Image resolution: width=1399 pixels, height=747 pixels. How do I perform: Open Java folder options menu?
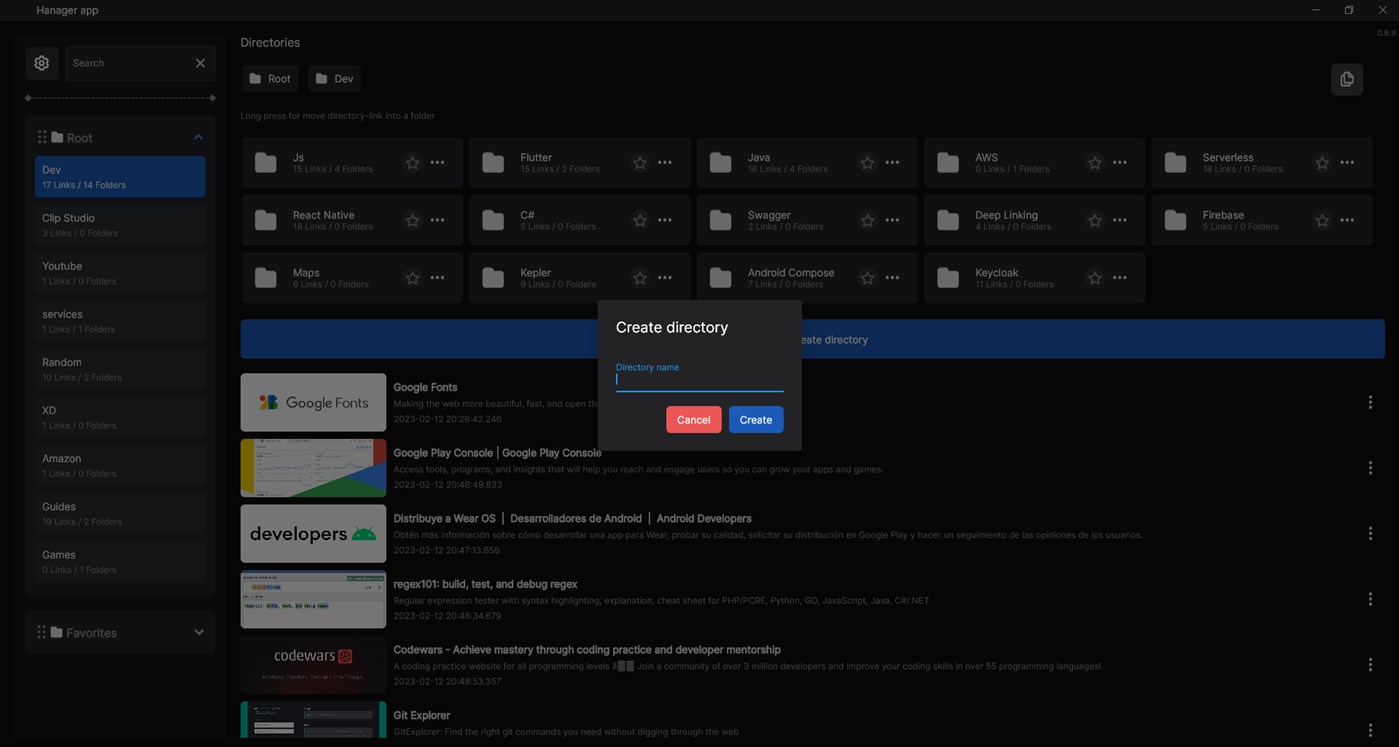click(892, 163)
